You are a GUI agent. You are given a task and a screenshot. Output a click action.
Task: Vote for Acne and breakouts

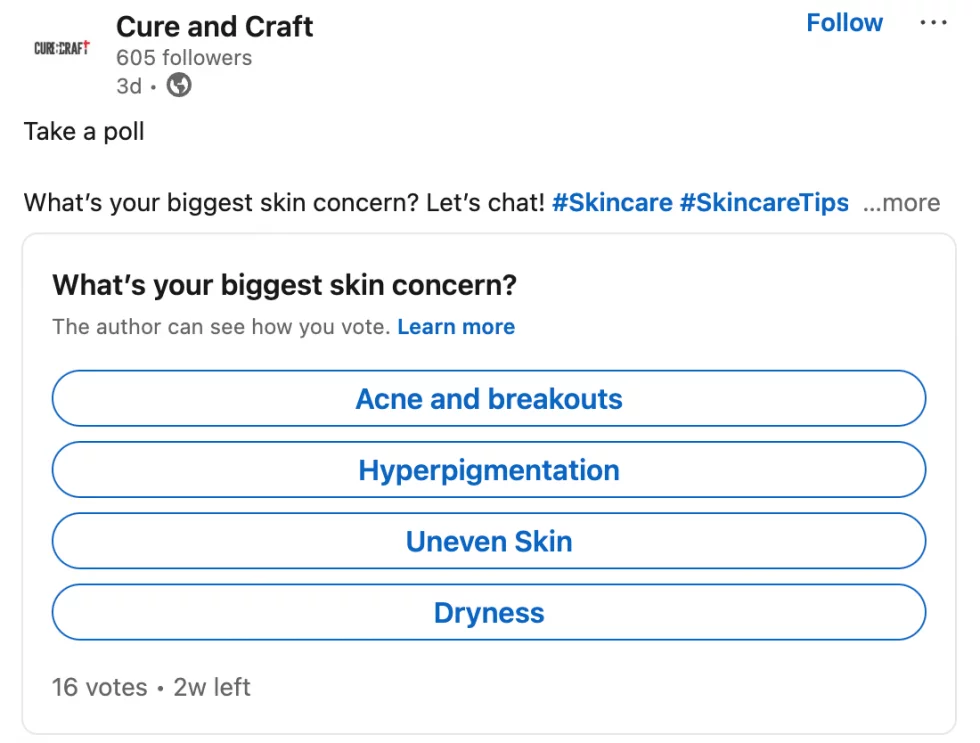tap(489, 398)
